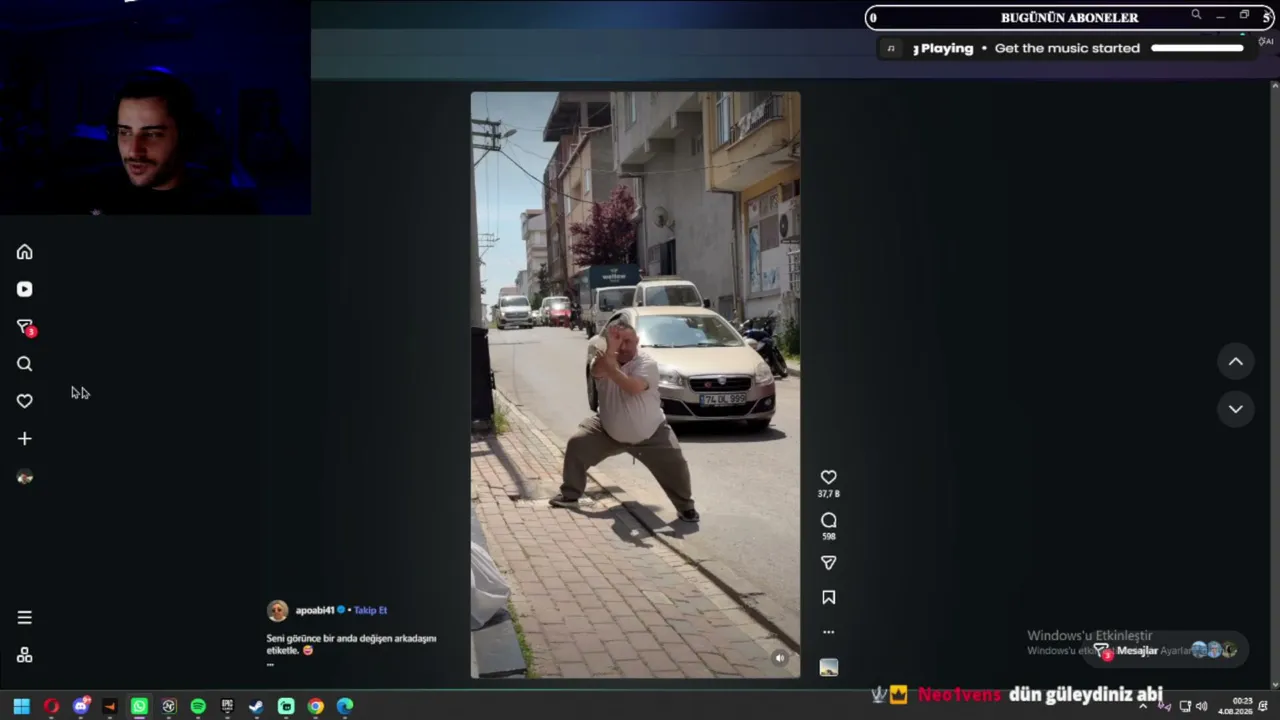Like the reel with heart icon
This screenshot has width=1280, height=720.
point(828,477)
